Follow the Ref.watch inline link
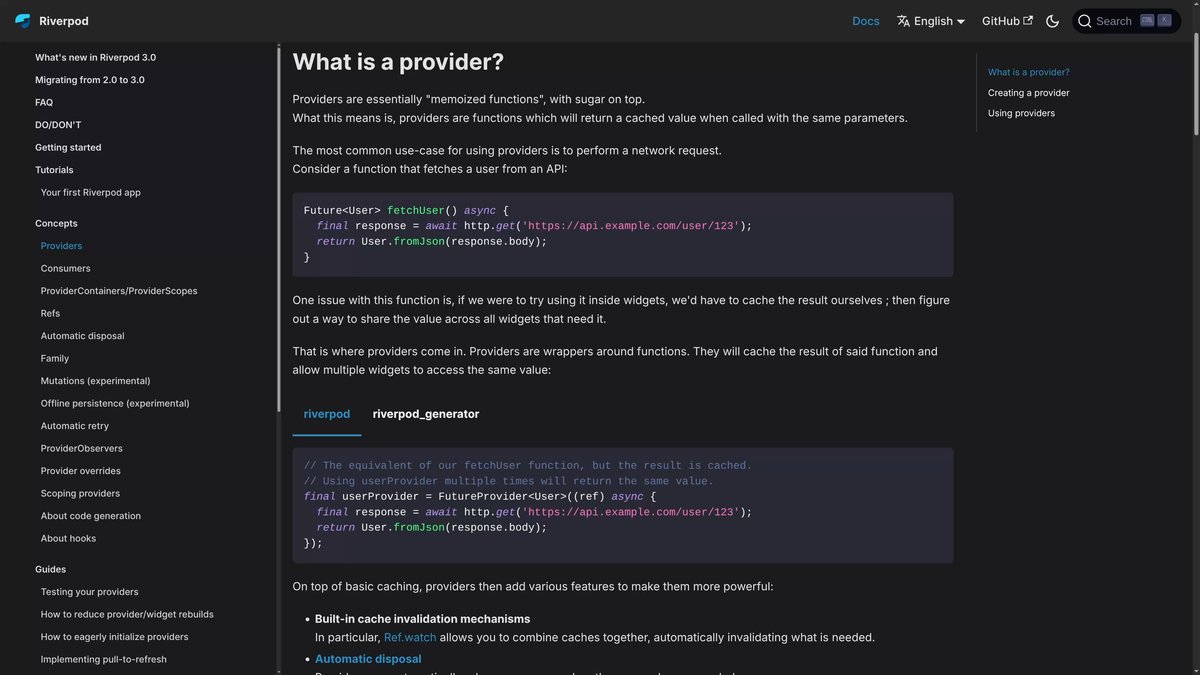The width and height of the screenshot is (1200, 675). pos(412,637)
